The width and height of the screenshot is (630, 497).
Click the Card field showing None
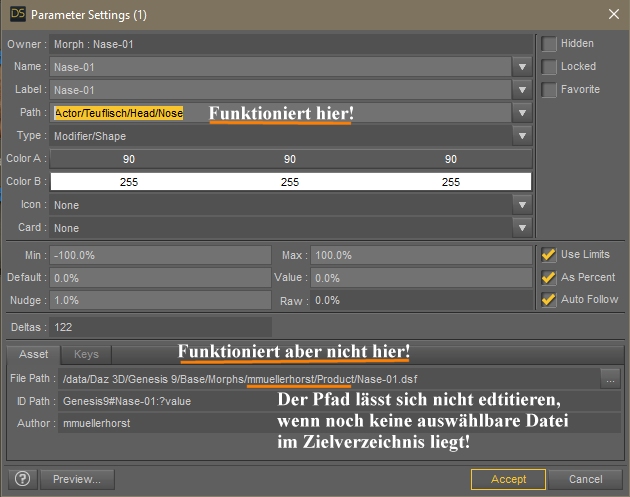tap(280, 228)
